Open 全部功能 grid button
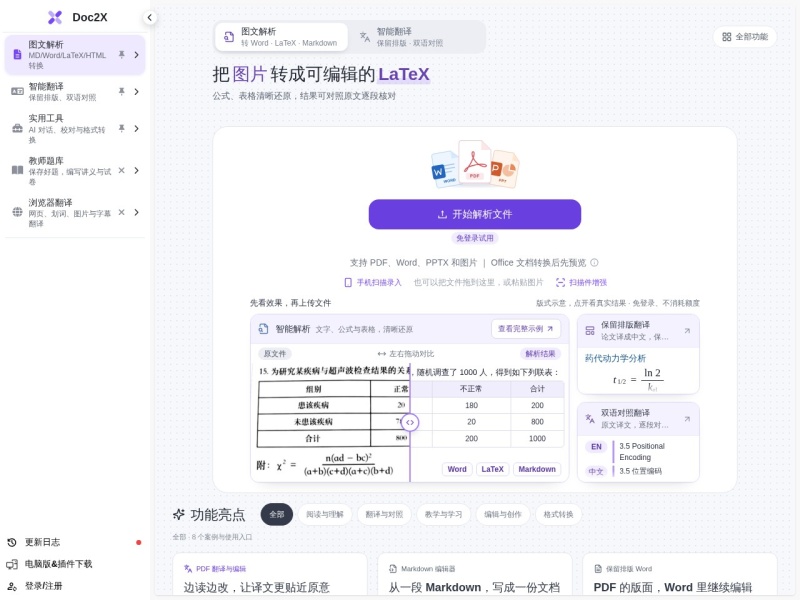 pos(745,37)
